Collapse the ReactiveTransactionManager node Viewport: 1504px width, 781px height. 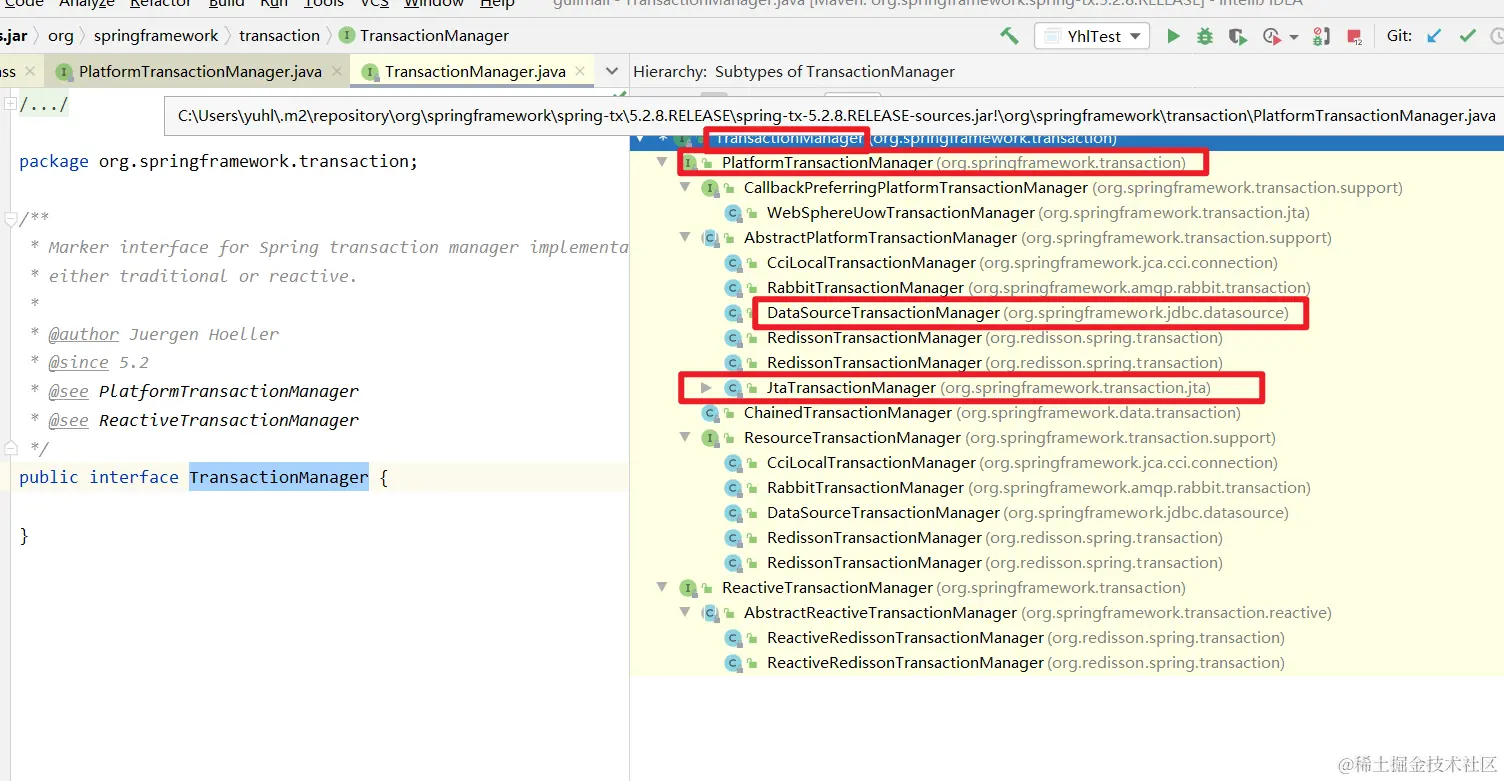(662, 588)
